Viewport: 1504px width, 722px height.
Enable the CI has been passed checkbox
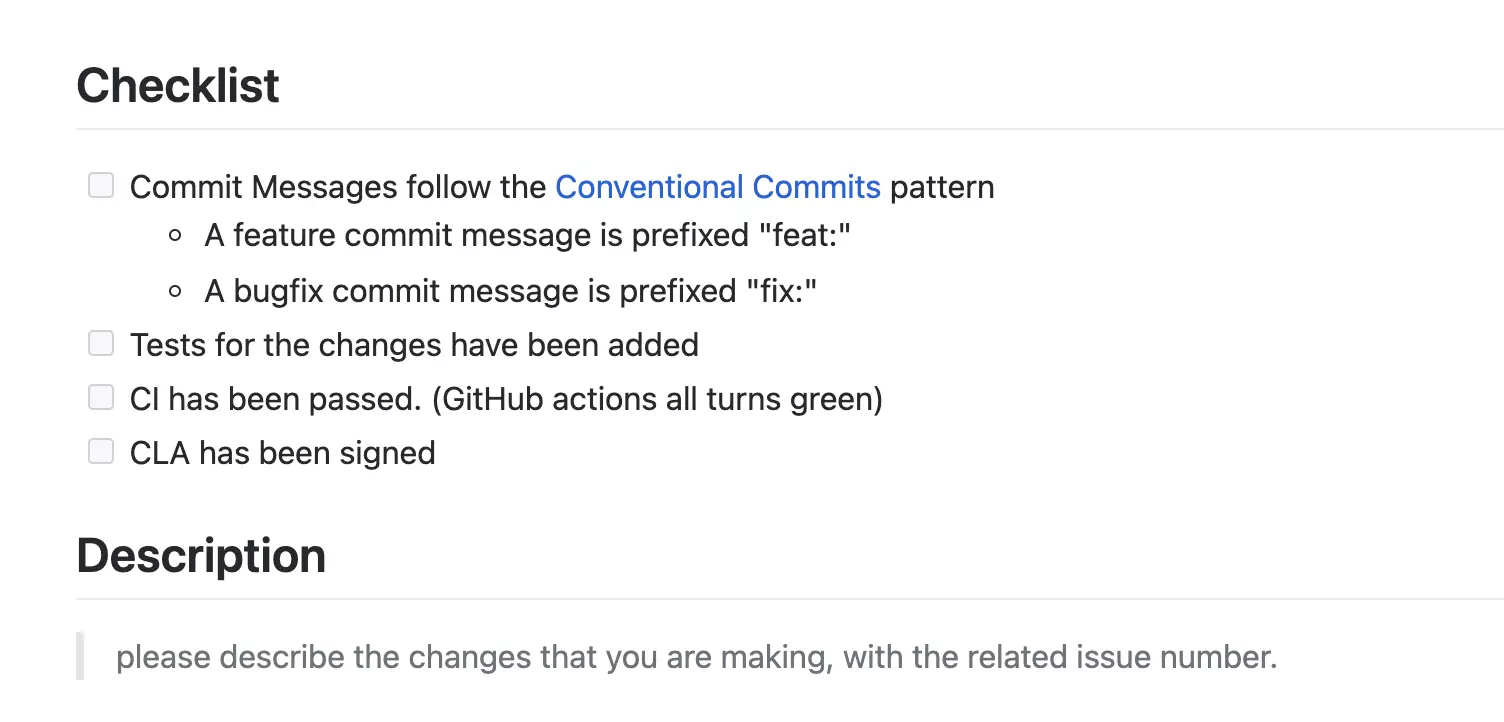click(x=101, y=397)
